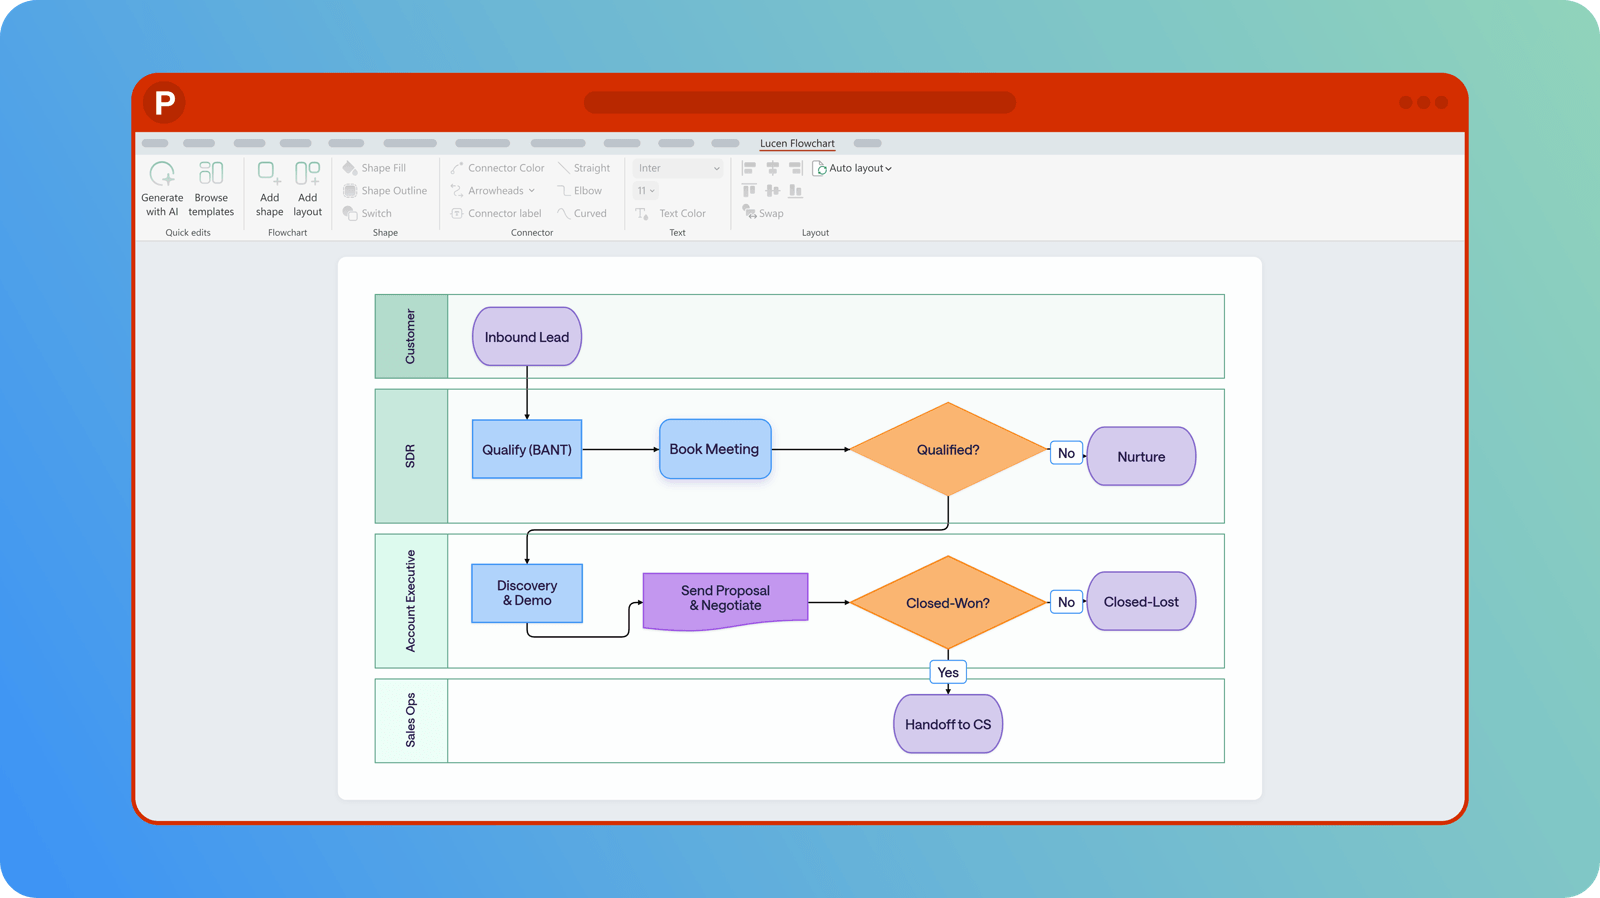This screenshot has height=898, width=1600.
Task: Switch to the Lucen Flowchart tab
Action: pos(797,143)
